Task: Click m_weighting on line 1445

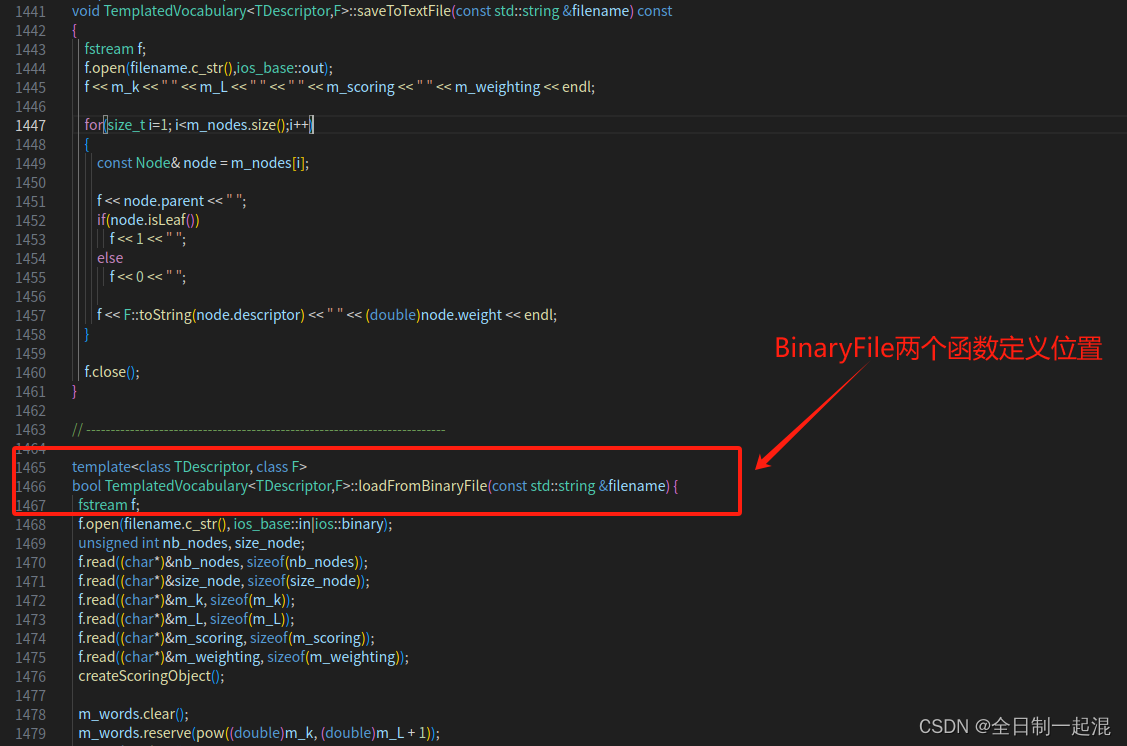Action: [497, 87]
